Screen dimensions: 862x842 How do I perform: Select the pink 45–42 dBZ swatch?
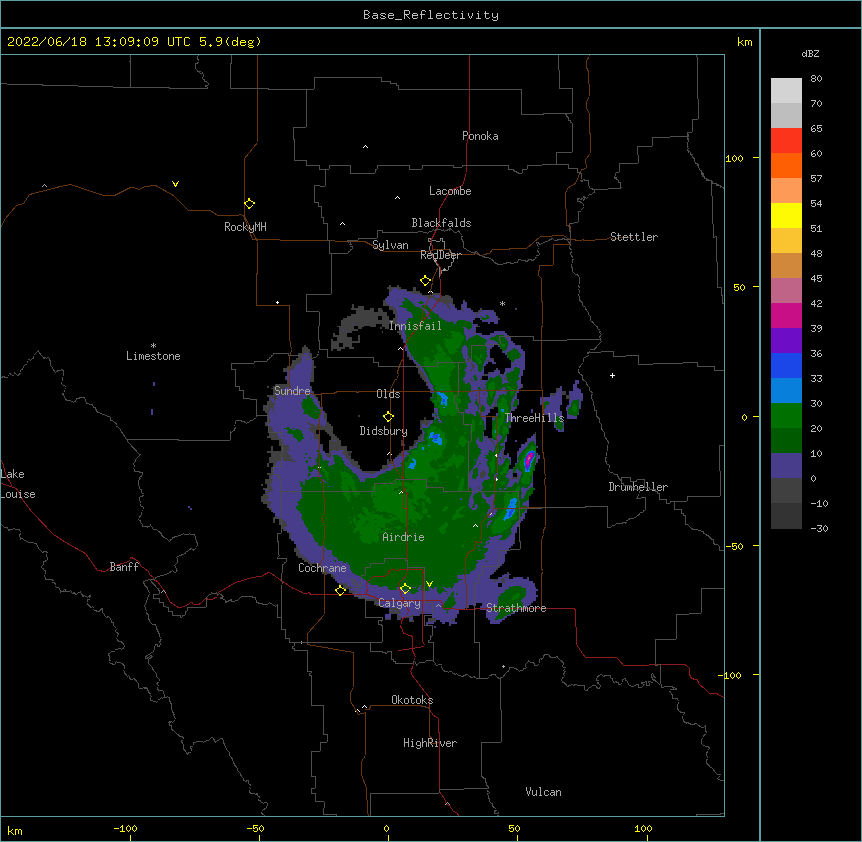(x=786, y=291)
